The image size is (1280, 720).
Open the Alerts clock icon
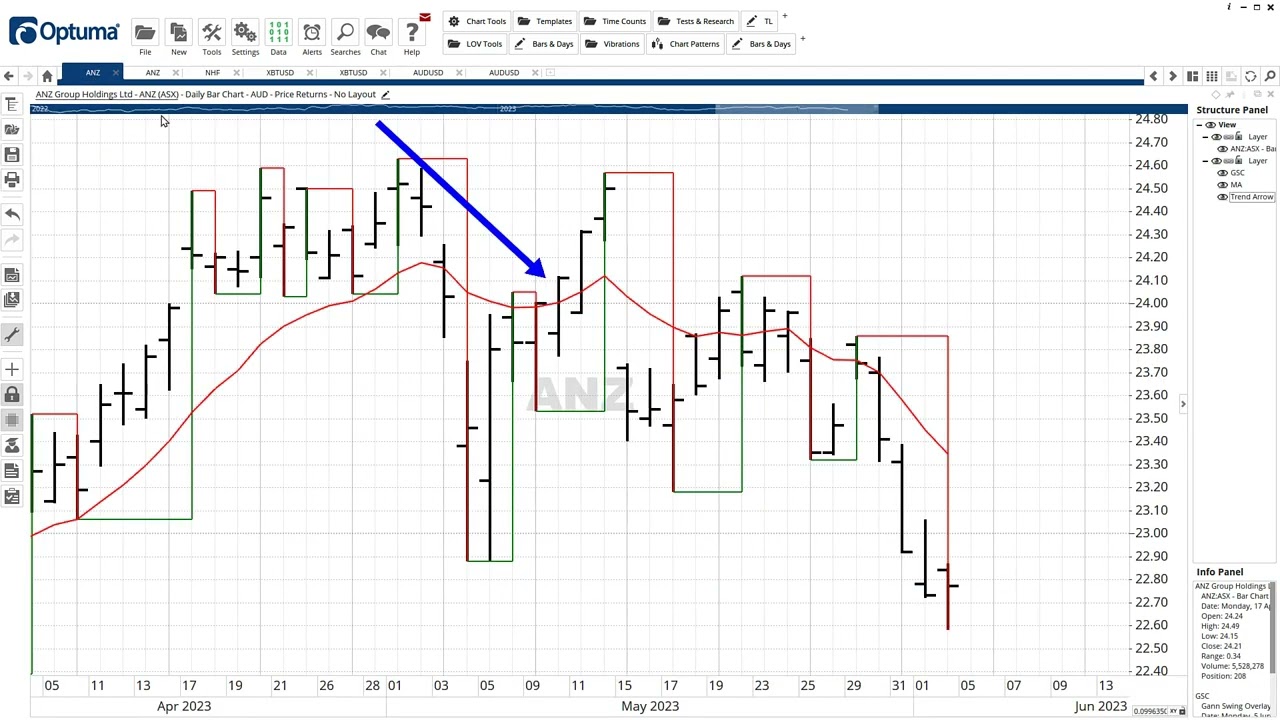(x=312, y=33)
